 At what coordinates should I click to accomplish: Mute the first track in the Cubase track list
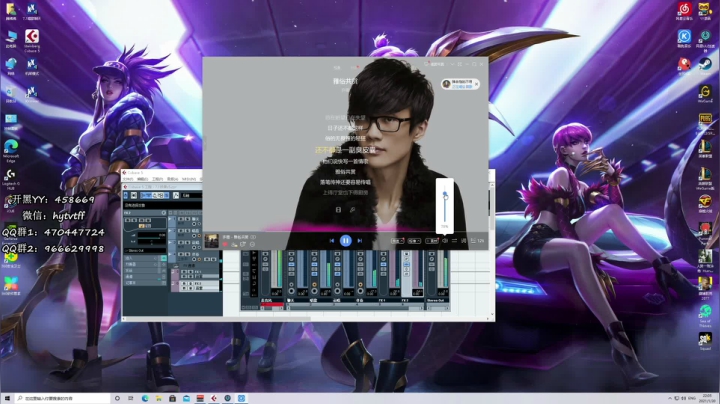coord(180,219)
